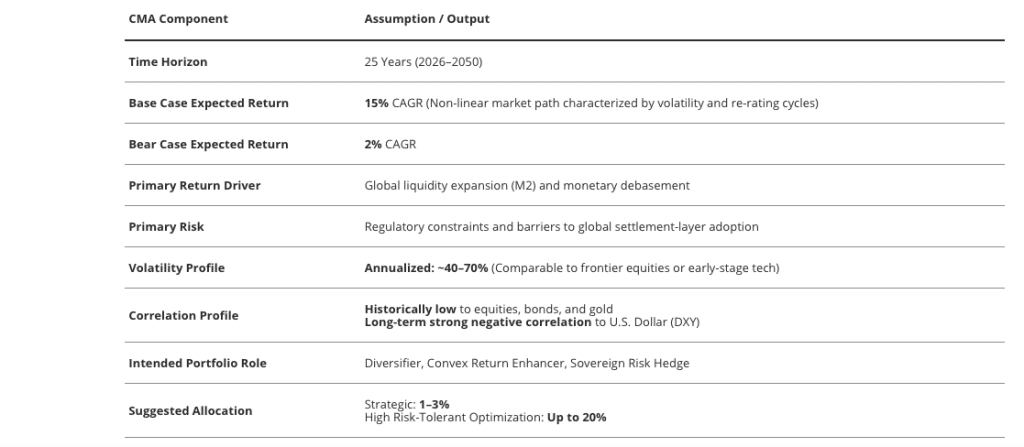Click the 25 Years (2026–2050) value
Image resolution: width=1024 pixels, height=447 pixels.
pos(424,62)
